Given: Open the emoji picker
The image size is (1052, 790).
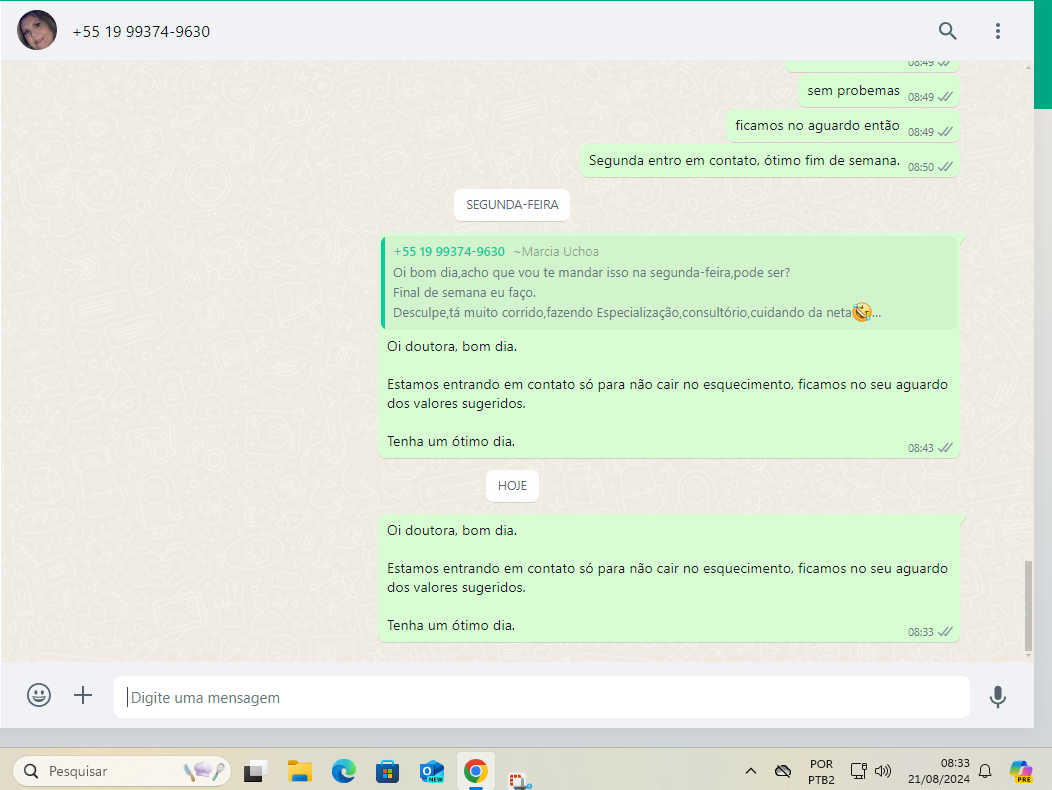Looking at the screenshot, I should tap(39, 696).
